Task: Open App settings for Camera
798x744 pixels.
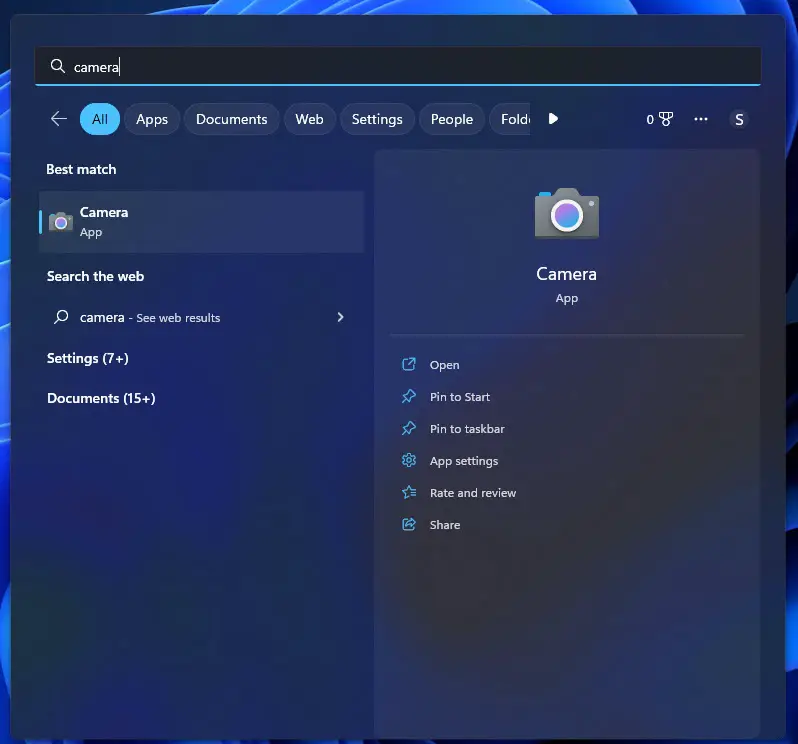Action: pos(464,461)
